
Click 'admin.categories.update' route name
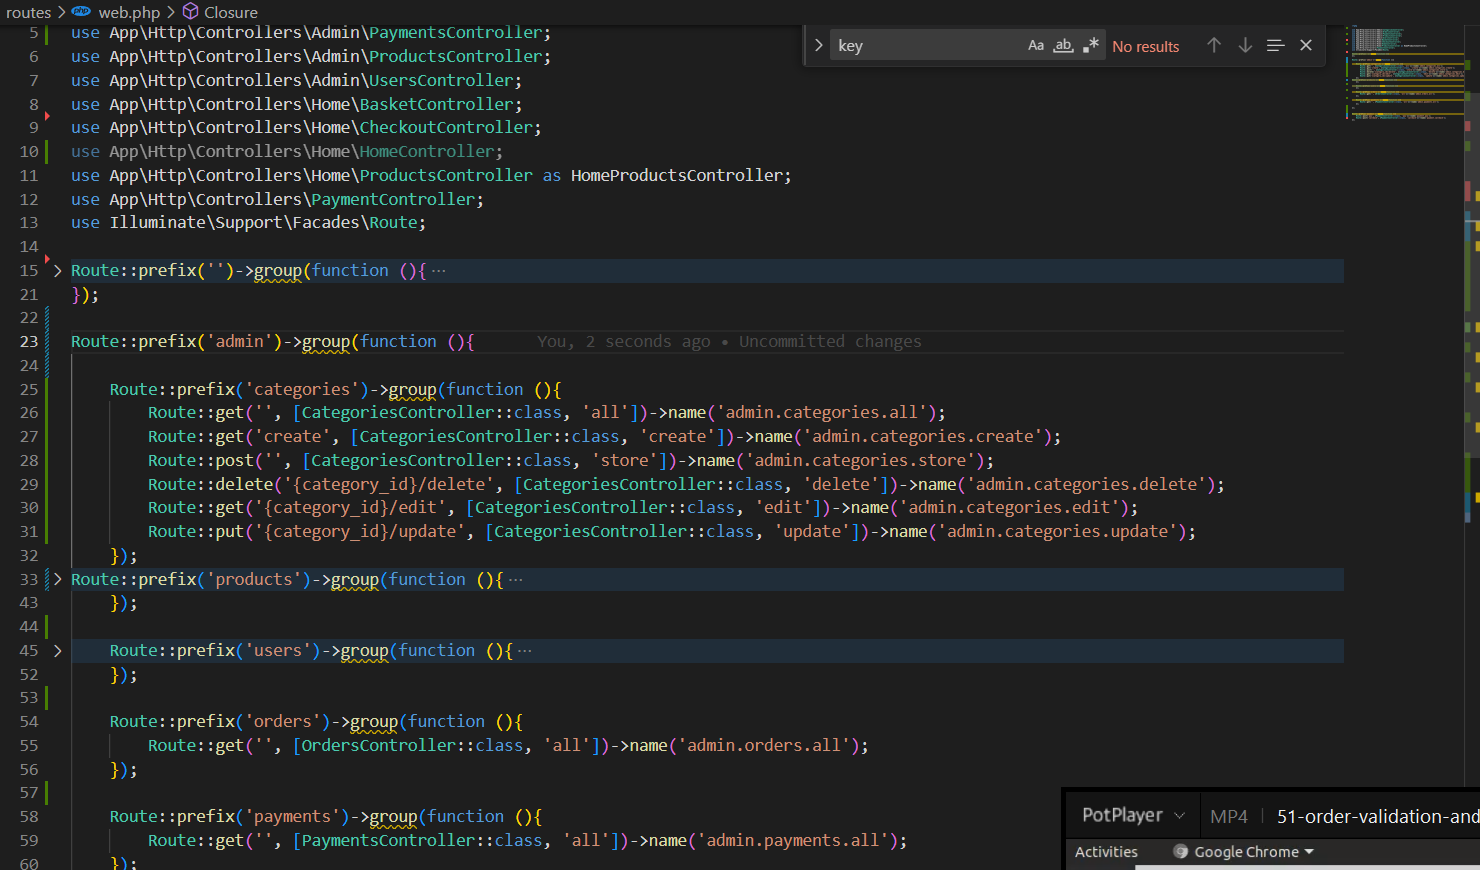click(1057, 532)
